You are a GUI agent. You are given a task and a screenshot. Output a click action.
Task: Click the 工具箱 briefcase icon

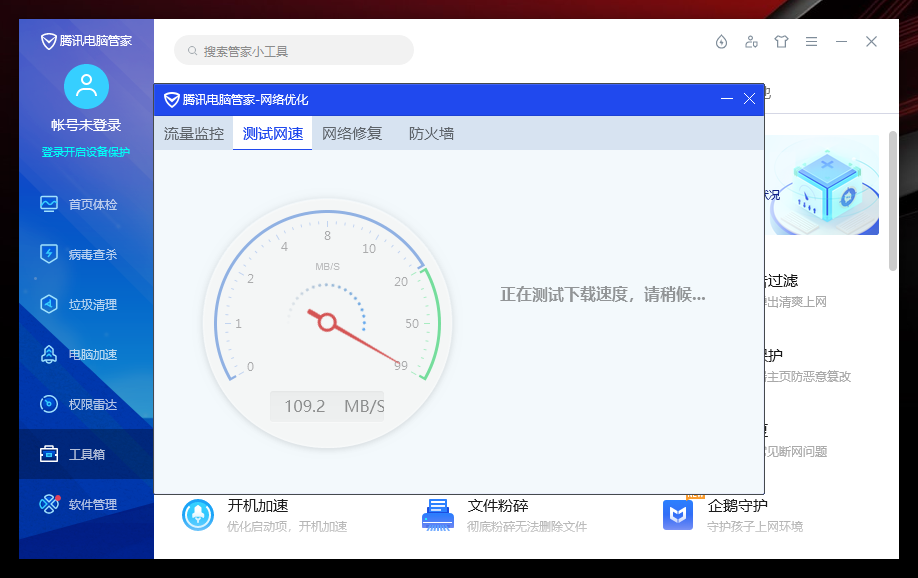[49, 454]
